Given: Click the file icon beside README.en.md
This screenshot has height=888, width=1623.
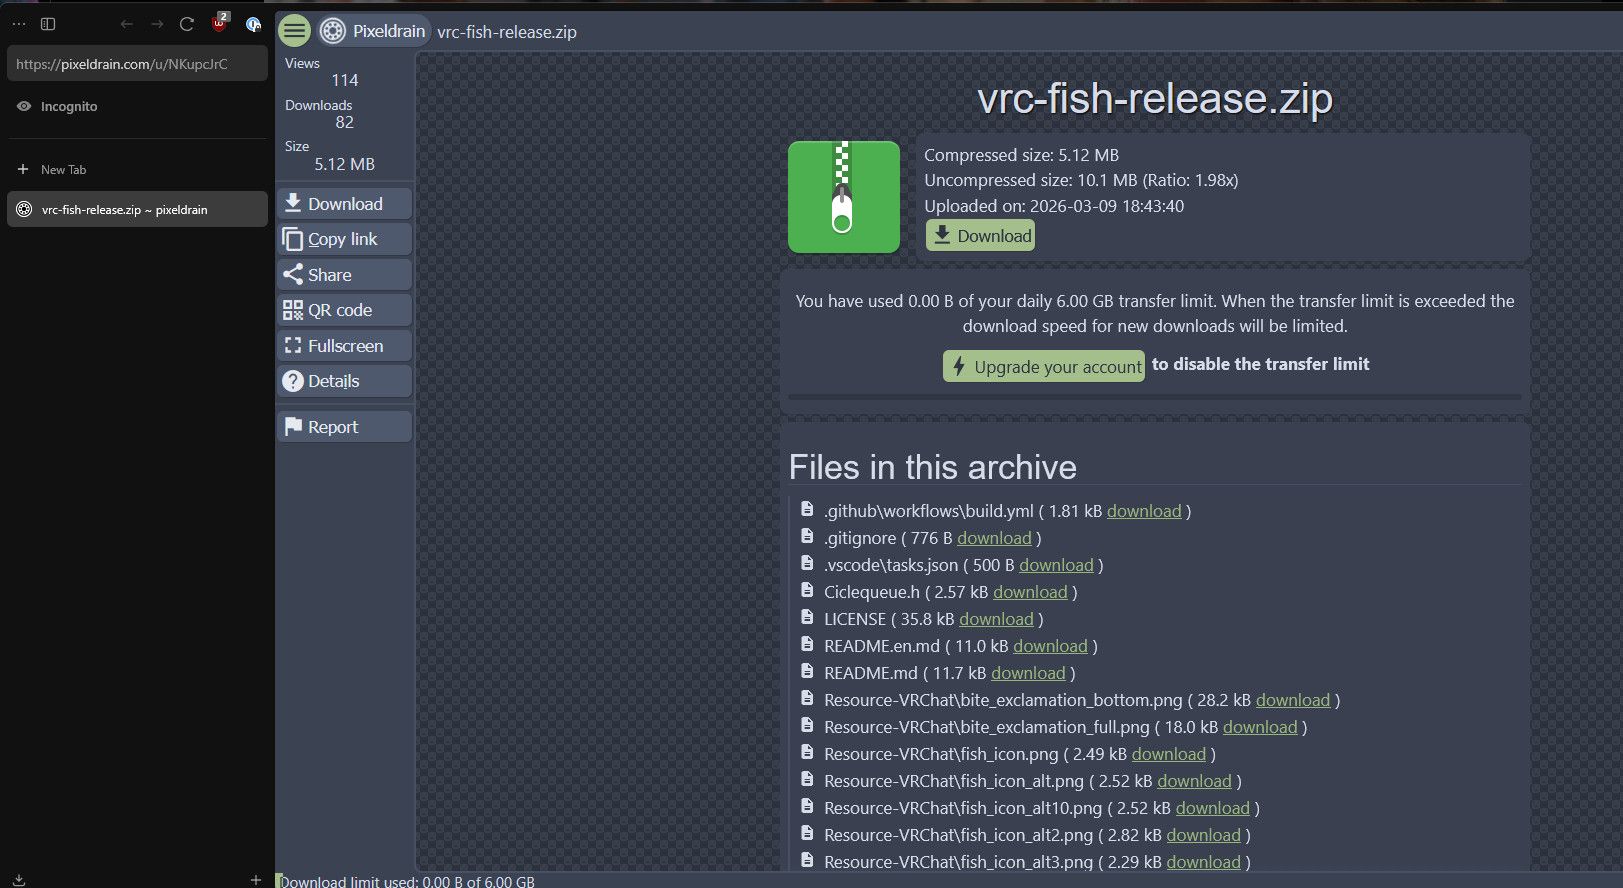Looking at the screenshot, I should (807, 644).
